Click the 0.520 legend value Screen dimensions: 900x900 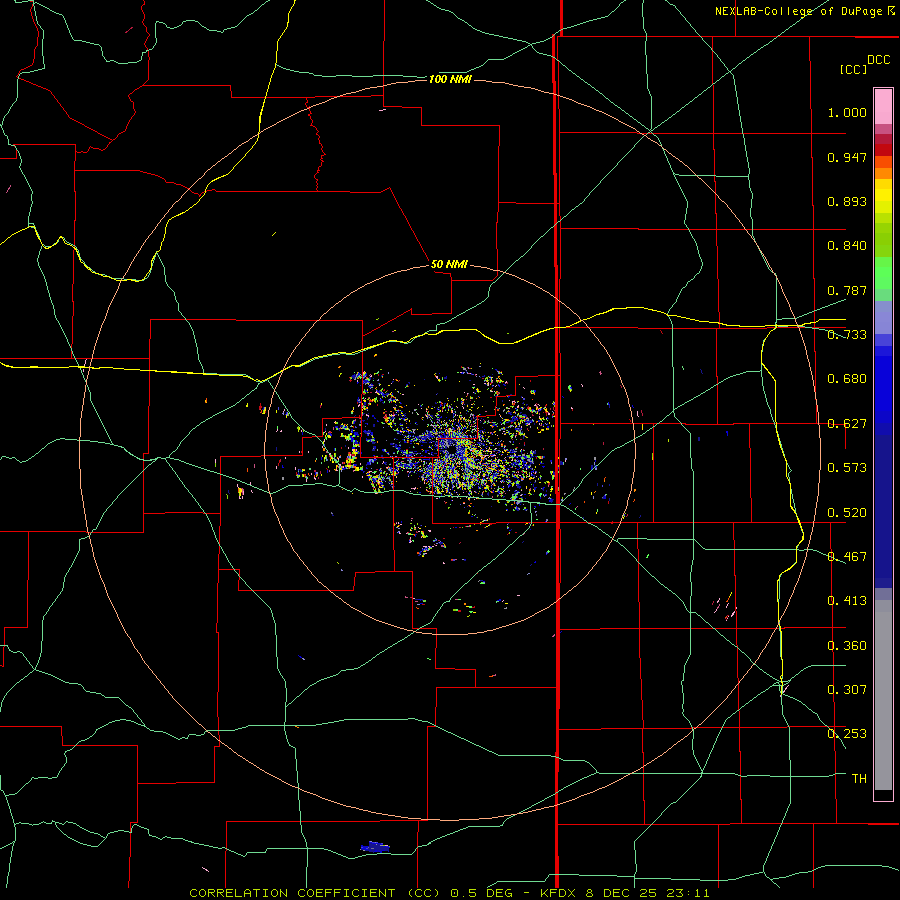tap(847, 513)
